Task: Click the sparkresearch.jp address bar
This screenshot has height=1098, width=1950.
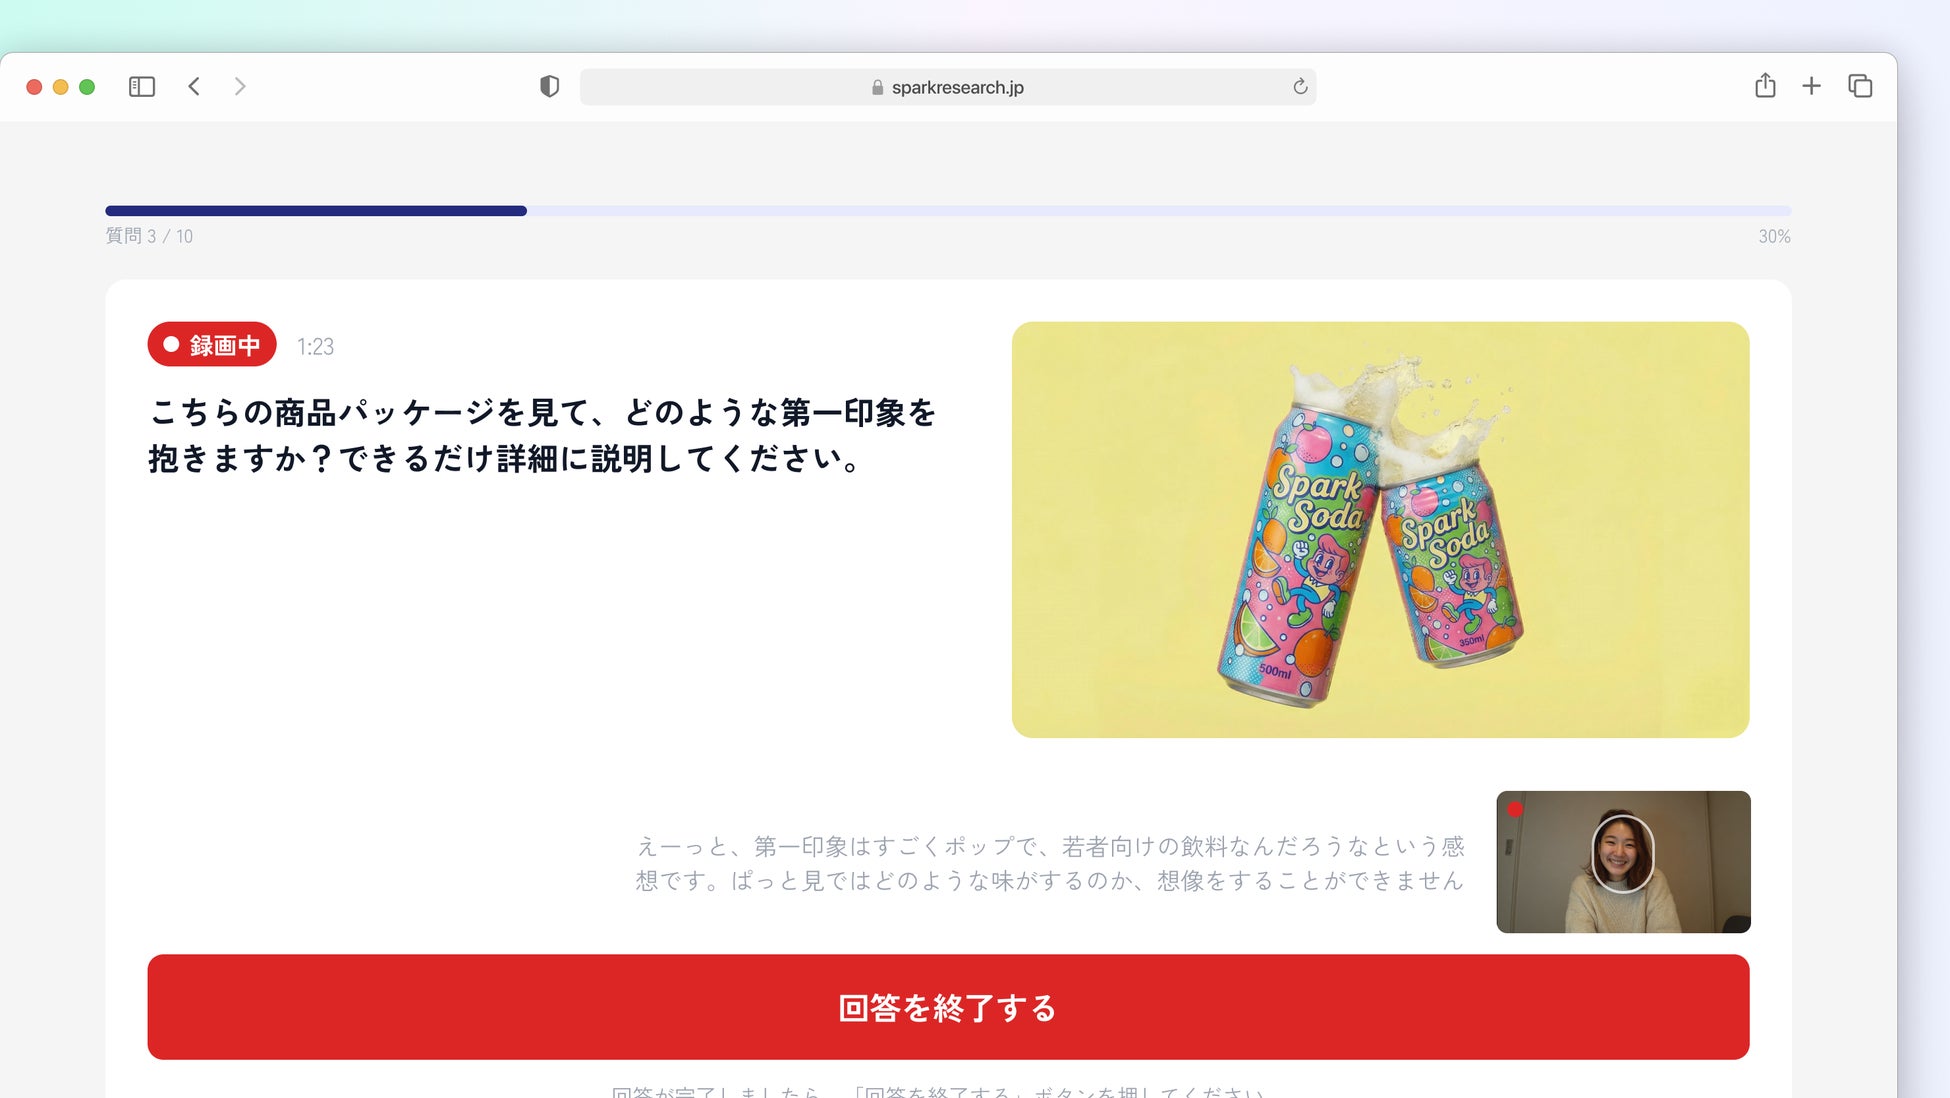Action: coord(957,87)
